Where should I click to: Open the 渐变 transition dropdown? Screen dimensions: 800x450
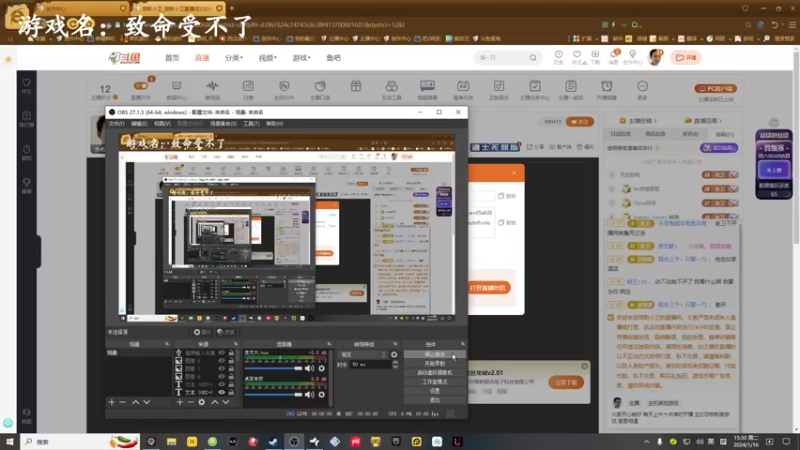point(363,355)
